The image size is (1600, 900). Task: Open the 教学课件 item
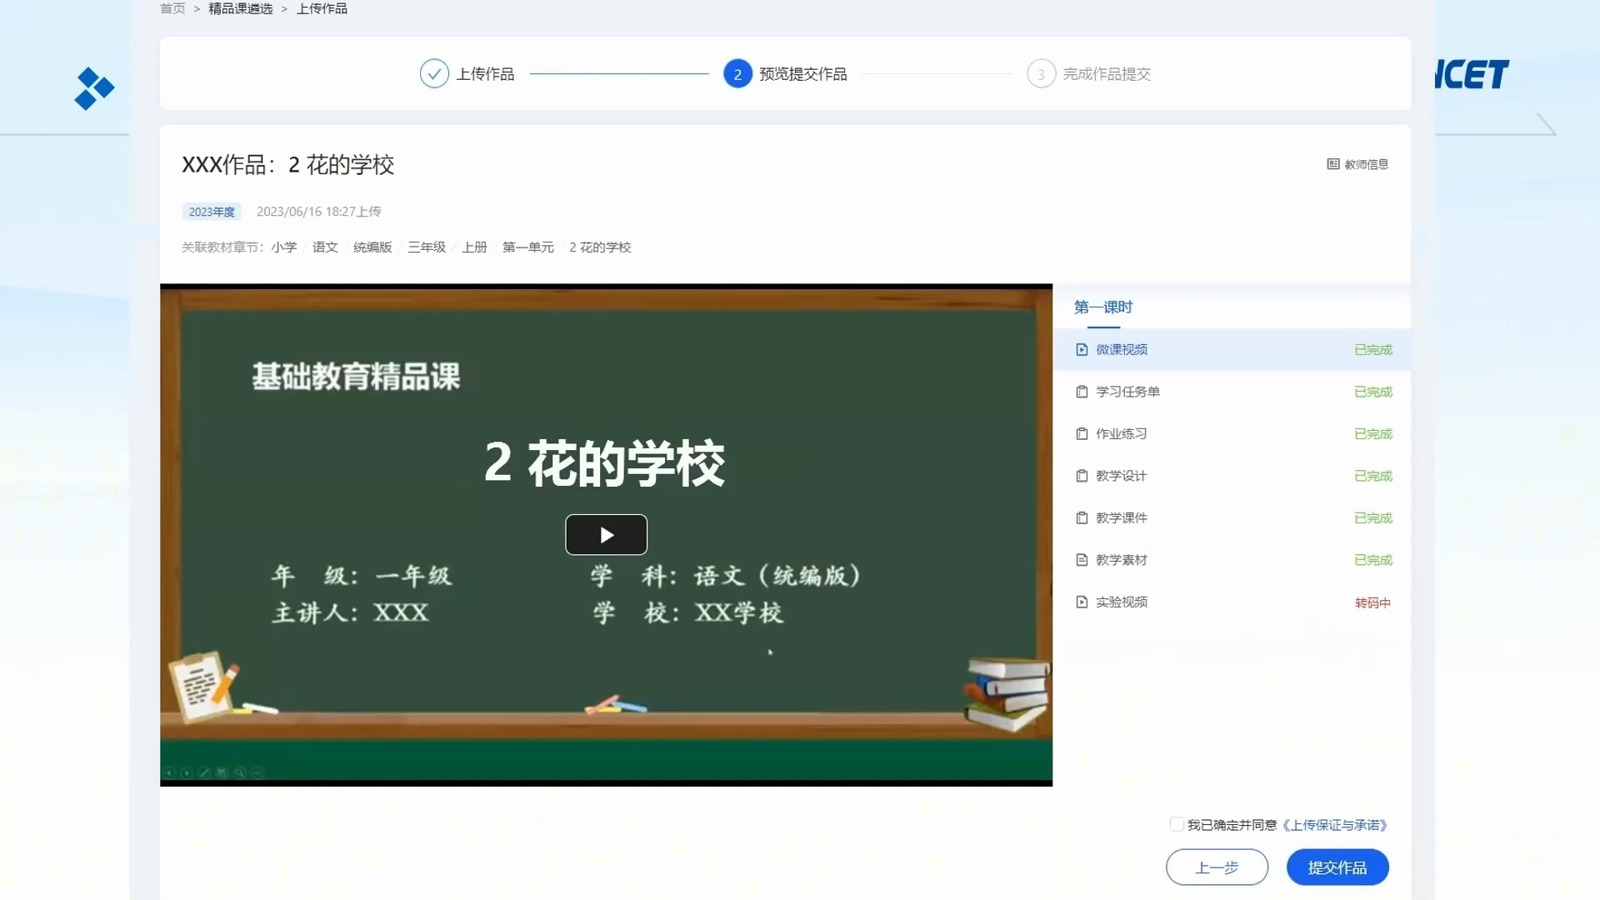[x=1232, y=517]
